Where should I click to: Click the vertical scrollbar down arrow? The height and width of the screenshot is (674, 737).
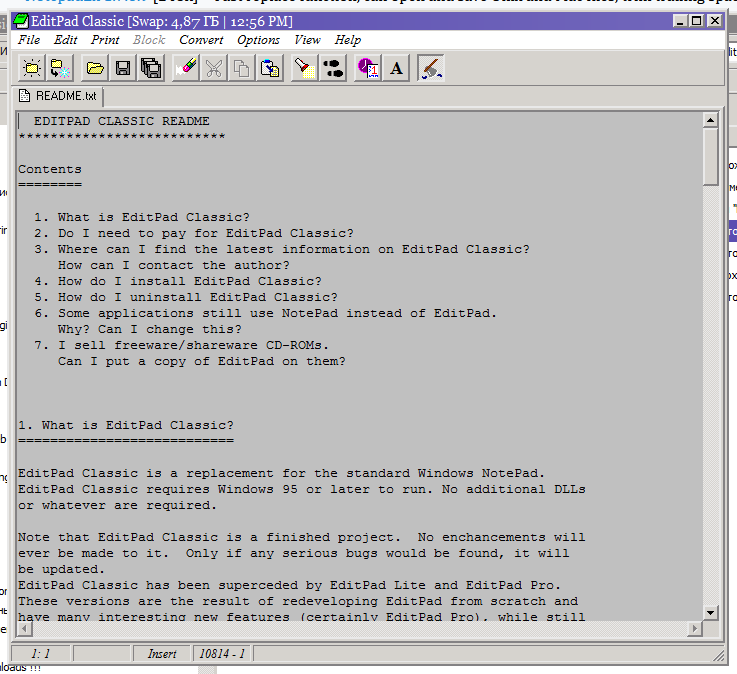click(x=710, y=612)
